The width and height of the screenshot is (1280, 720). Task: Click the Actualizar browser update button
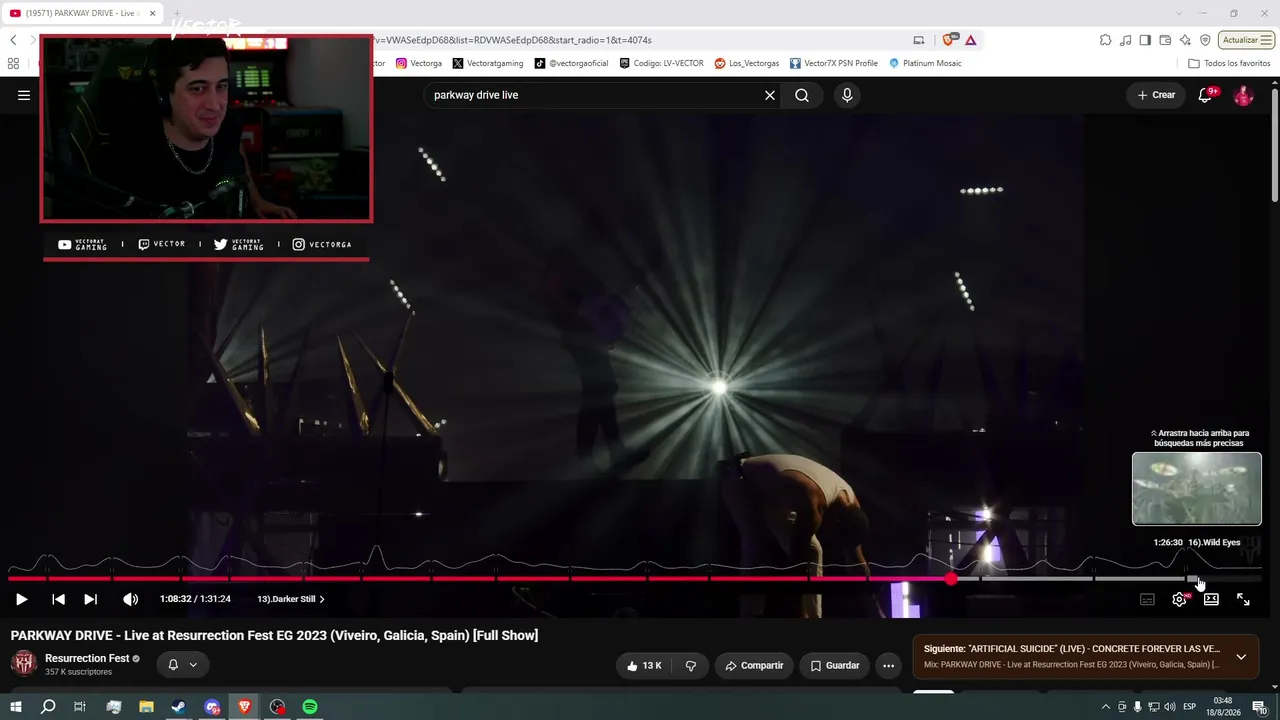pos(1246,40)
